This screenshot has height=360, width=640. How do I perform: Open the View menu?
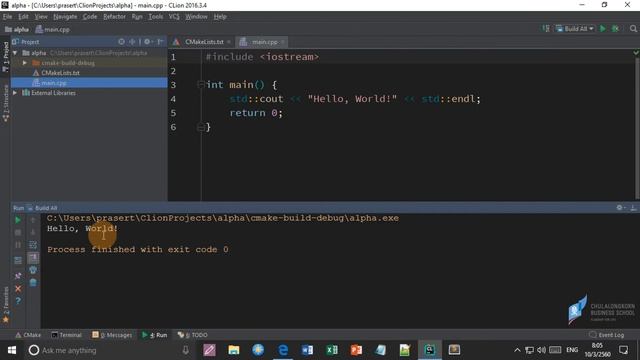pos(41,17)
